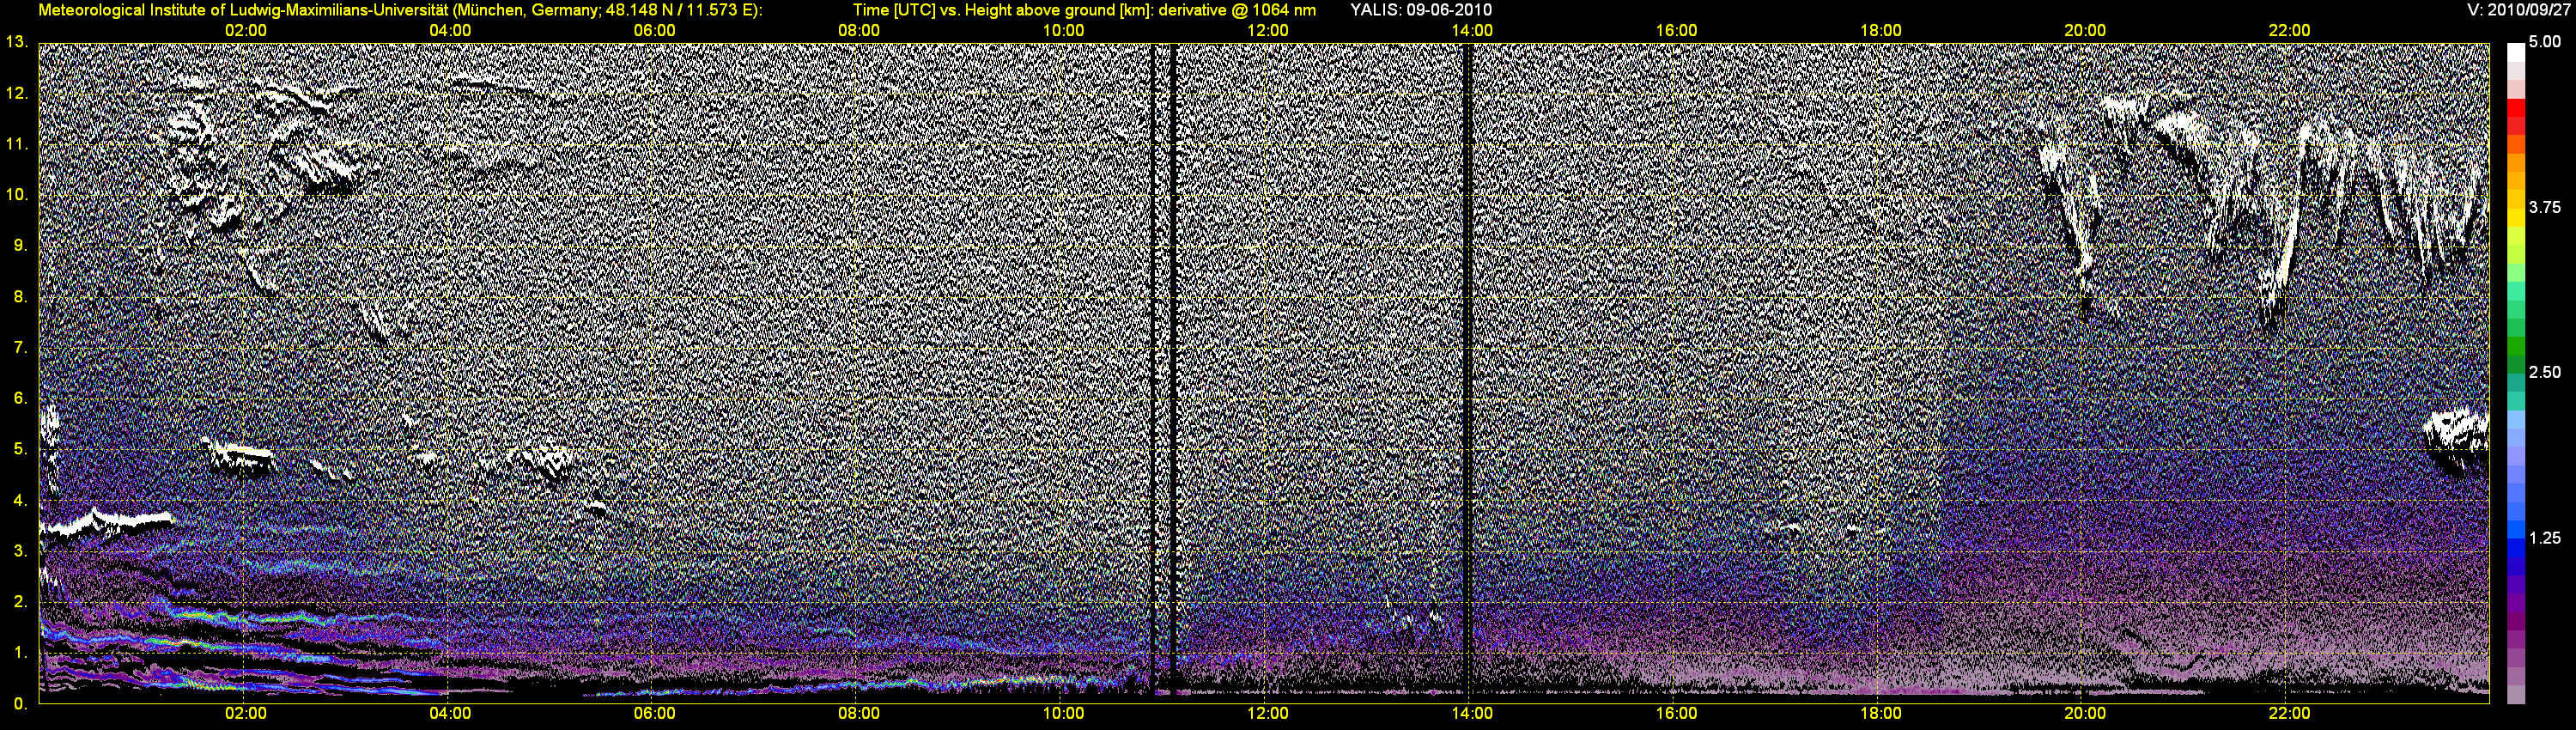Image resolution: width=2576 pixels, height=730 pixels.
Task: Click the 12:00 label on the lower time axis
Action: [1267, 713]
